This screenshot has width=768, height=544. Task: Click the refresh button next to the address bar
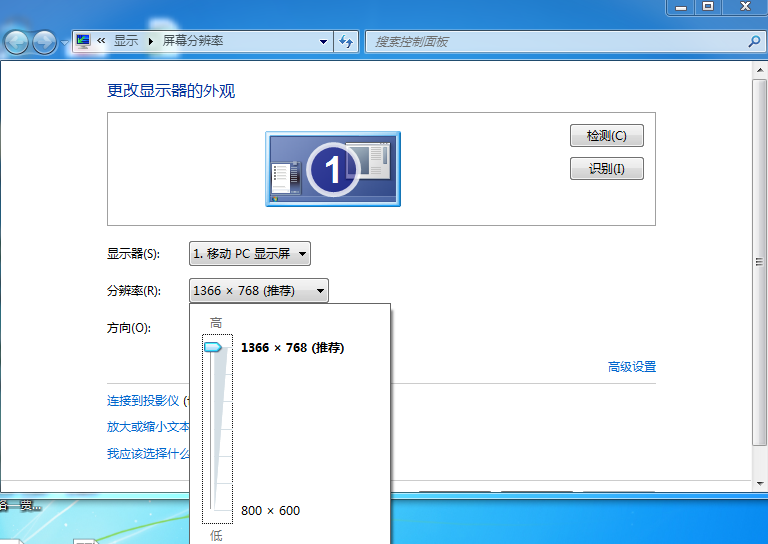click(x=346, y=42)
